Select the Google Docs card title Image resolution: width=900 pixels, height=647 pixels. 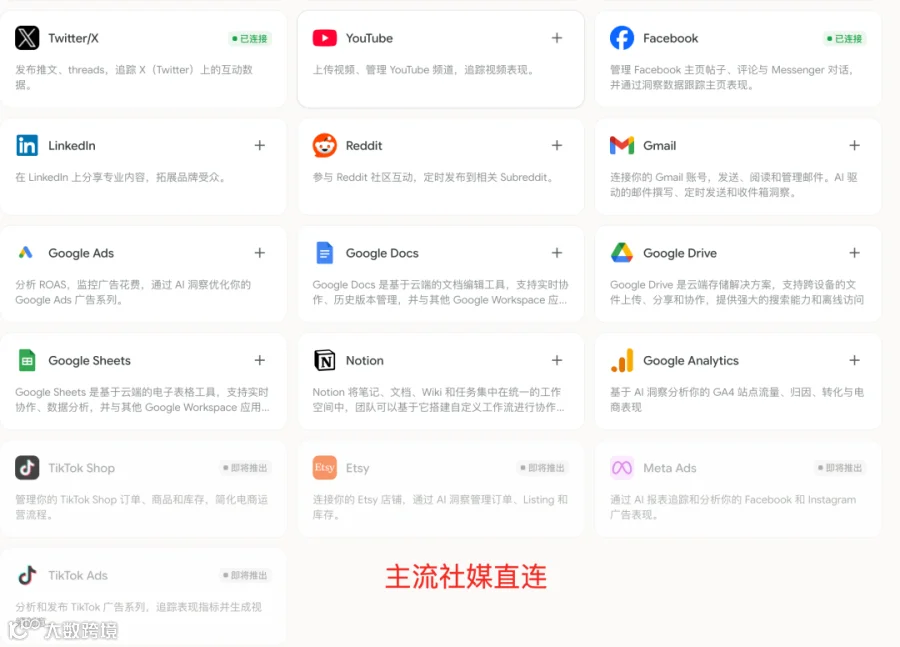click(382, 253)
